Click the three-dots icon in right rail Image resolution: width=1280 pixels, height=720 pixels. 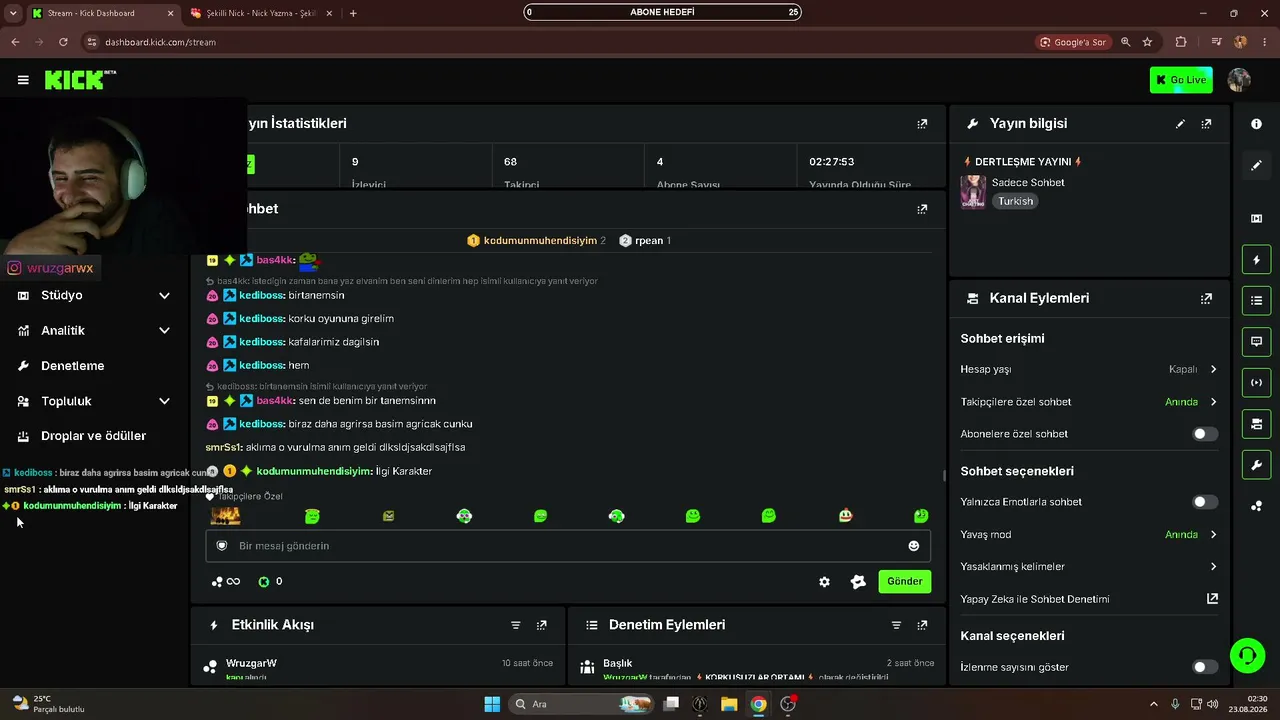(1257, 506)
